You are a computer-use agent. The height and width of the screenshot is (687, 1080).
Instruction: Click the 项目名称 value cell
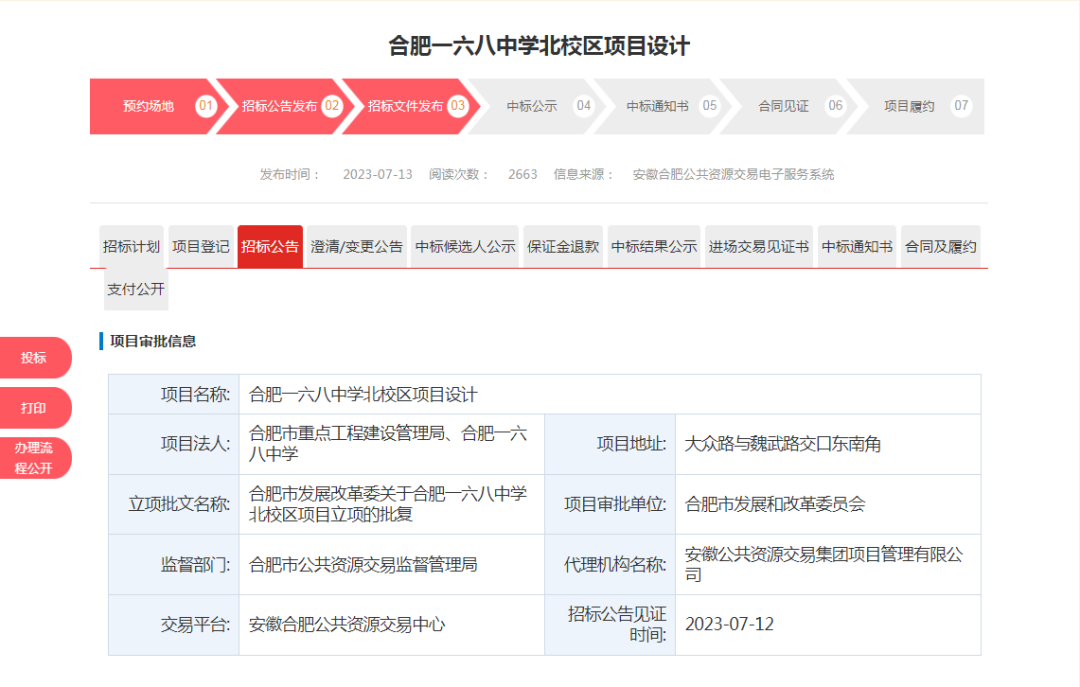tap(610, 395)
